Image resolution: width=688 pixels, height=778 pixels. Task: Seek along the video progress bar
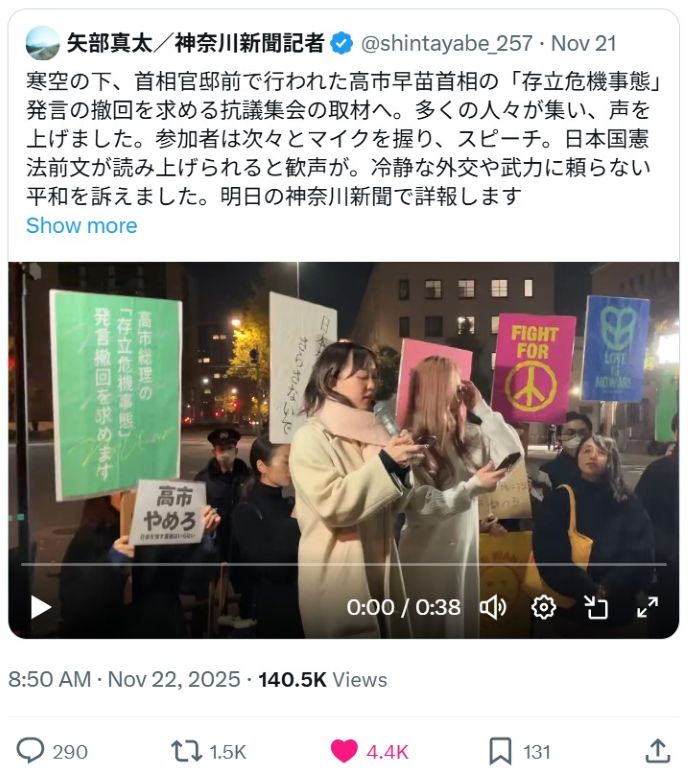pyautogui.click(x=344, y=565)
